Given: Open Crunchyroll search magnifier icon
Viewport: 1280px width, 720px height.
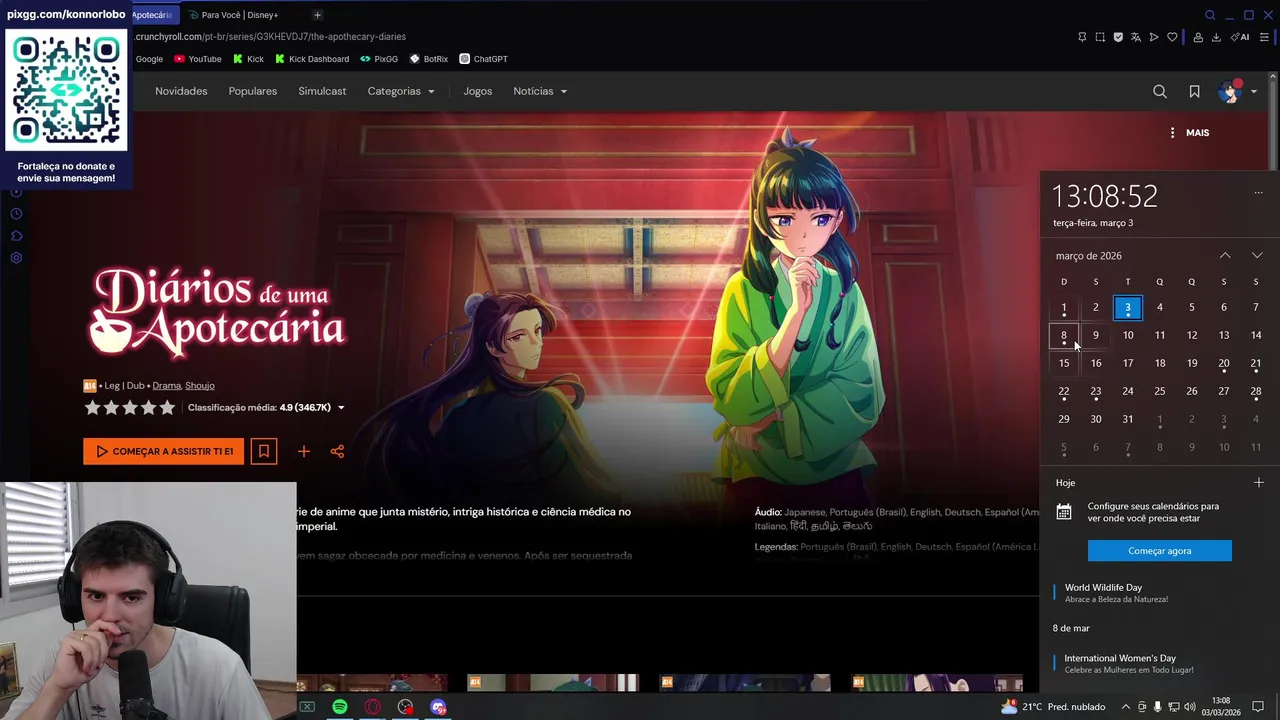Looking at the screenshot, I should [x=1160, y=91].
